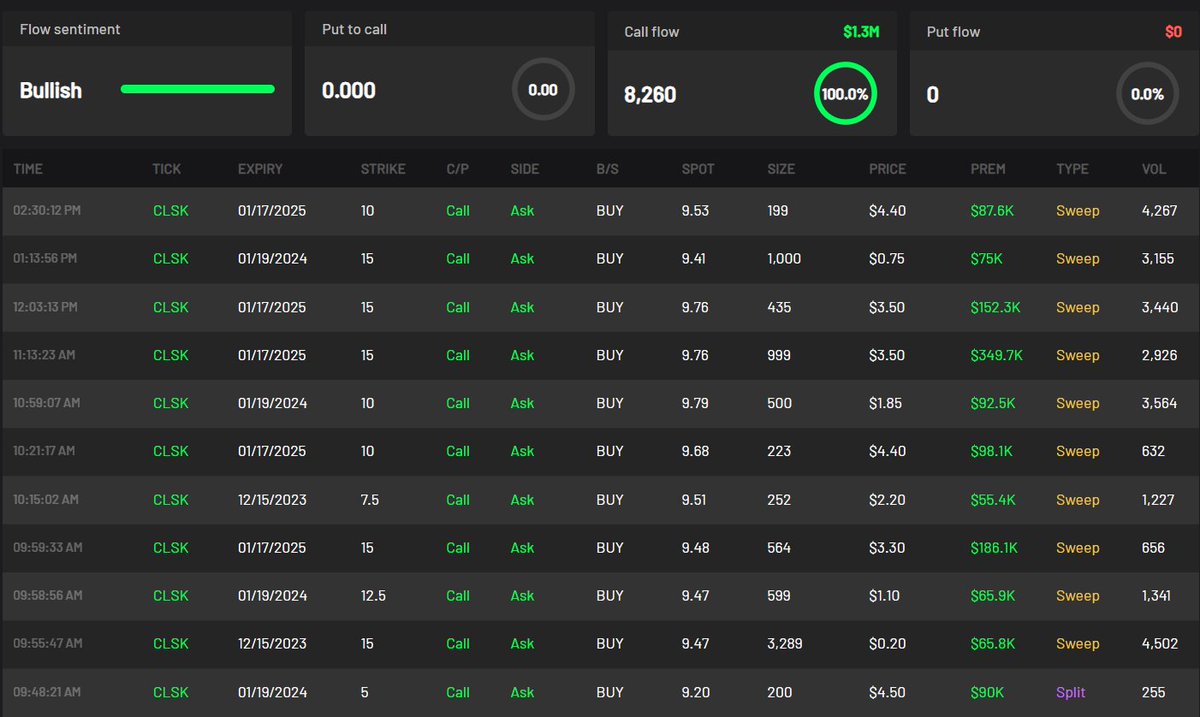Sort the table by the PREM column

point(988,168)
